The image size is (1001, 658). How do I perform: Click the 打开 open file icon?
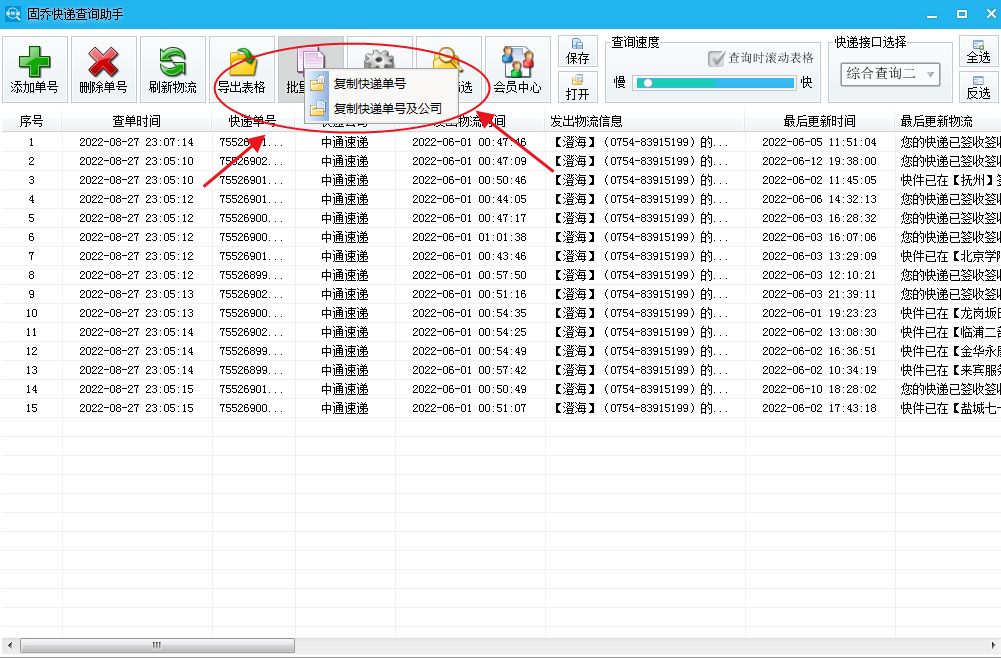coord(580,88)
